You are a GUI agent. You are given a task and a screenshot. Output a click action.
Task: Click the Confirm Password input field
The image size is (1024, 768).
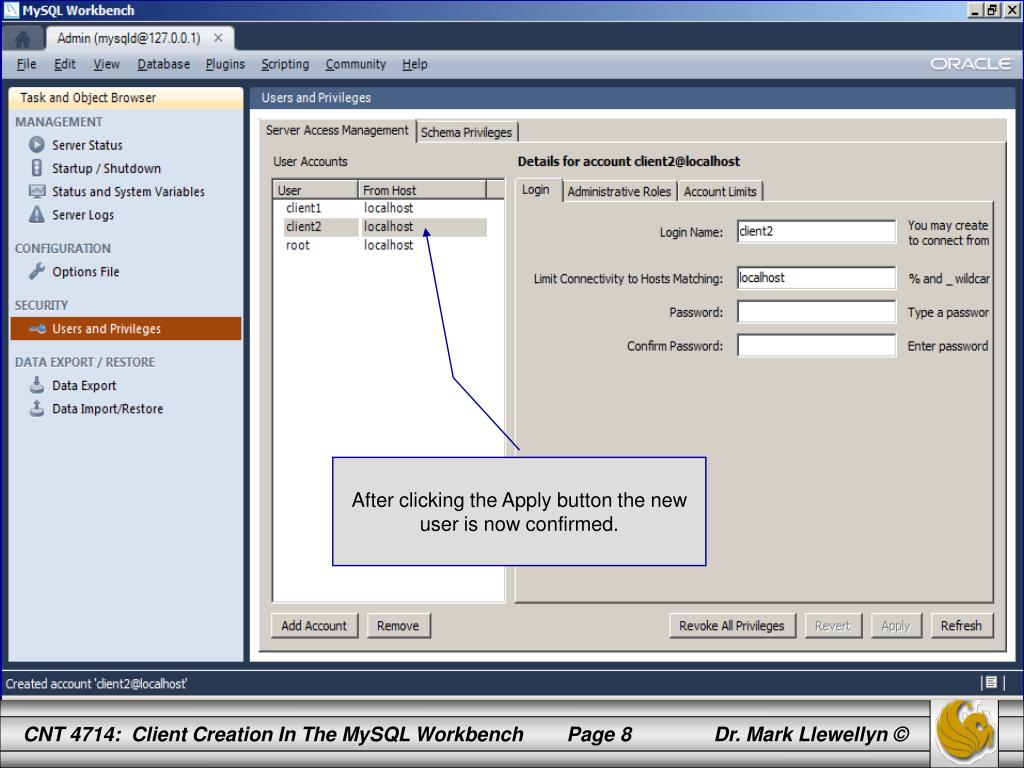coord(816,345)
